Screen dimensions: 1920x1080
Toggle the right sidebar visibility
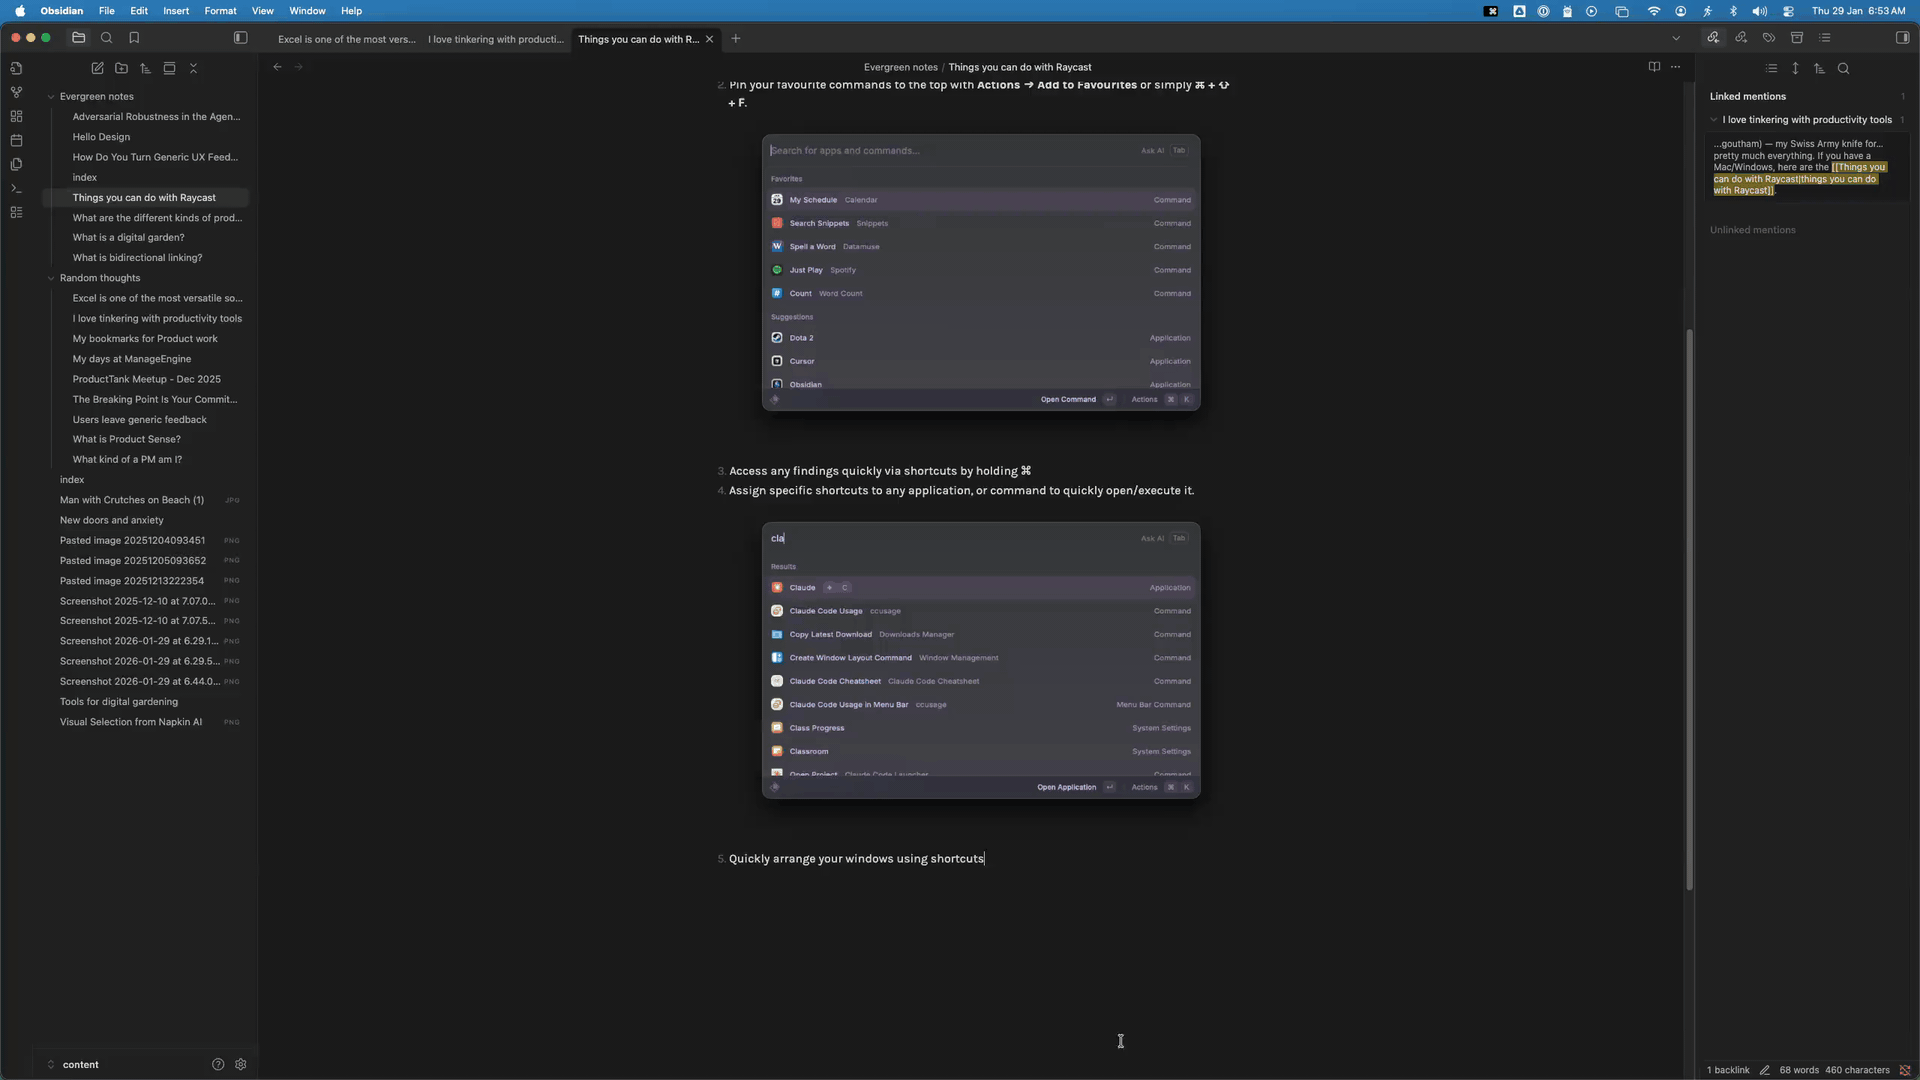pyautogui.click(x=1902, y=38)
